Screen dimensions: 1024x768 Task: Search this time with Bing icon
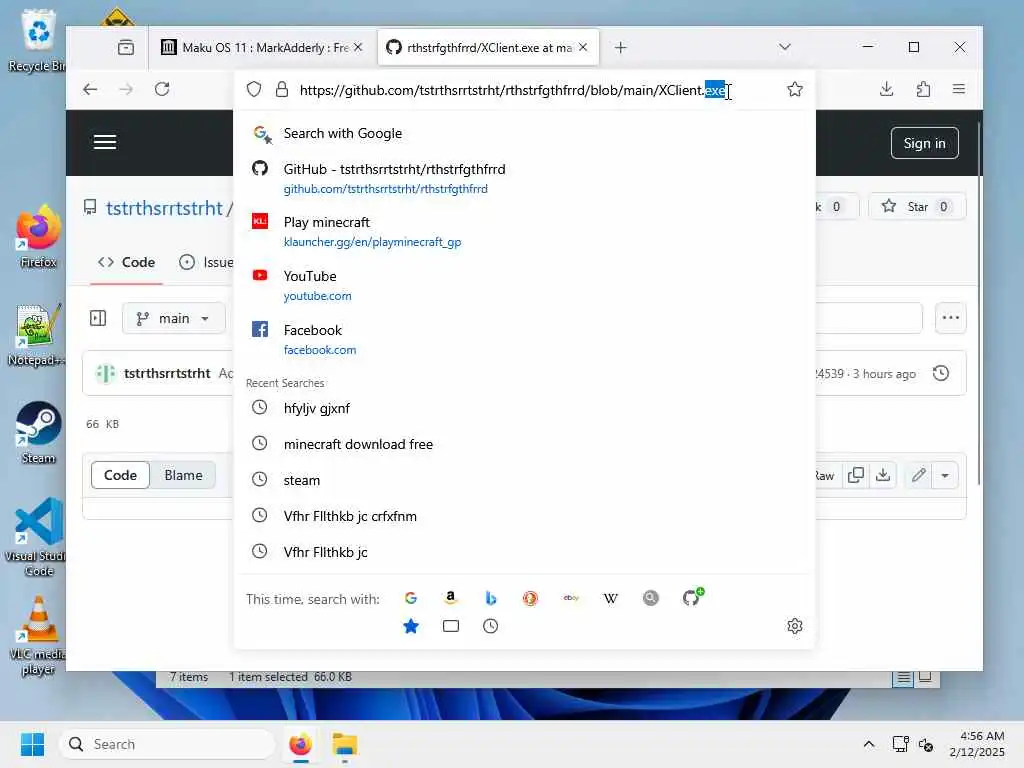(x=490, y=598)
